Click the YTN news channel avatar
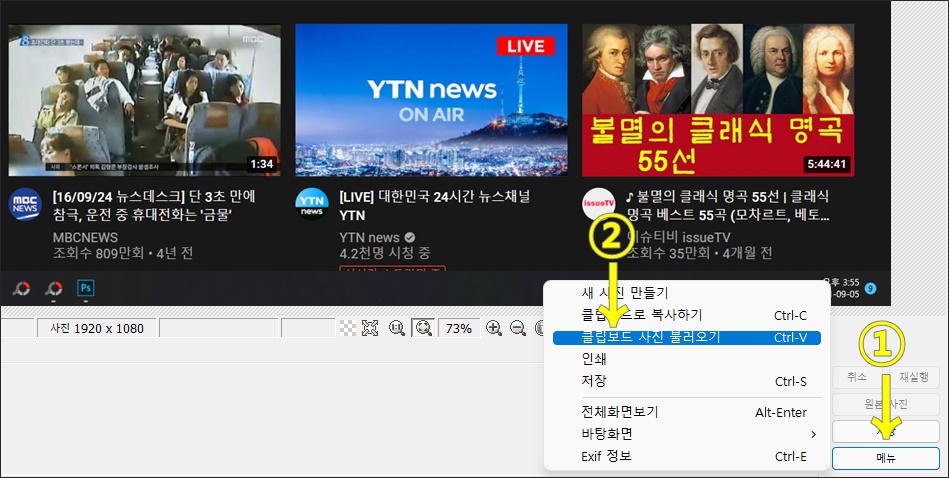The height and width of the screenshot is (478, 949). pos(312,205)
